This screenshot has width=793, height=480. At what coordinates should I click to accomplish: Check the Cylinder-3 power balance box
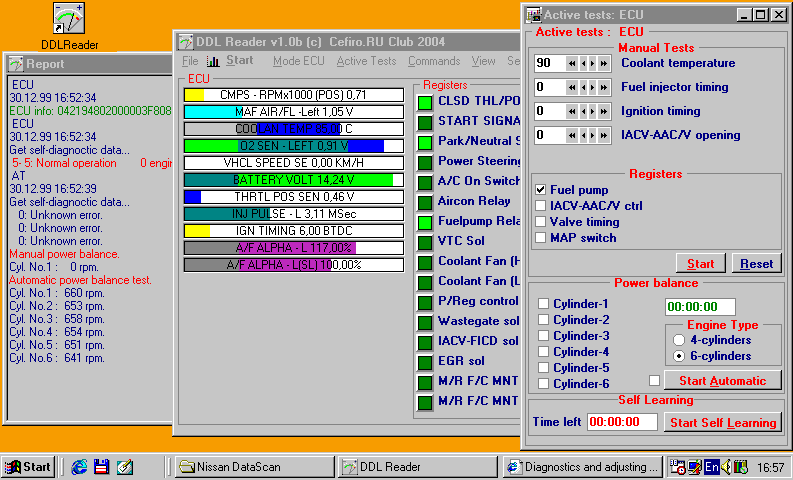point(544,336)
